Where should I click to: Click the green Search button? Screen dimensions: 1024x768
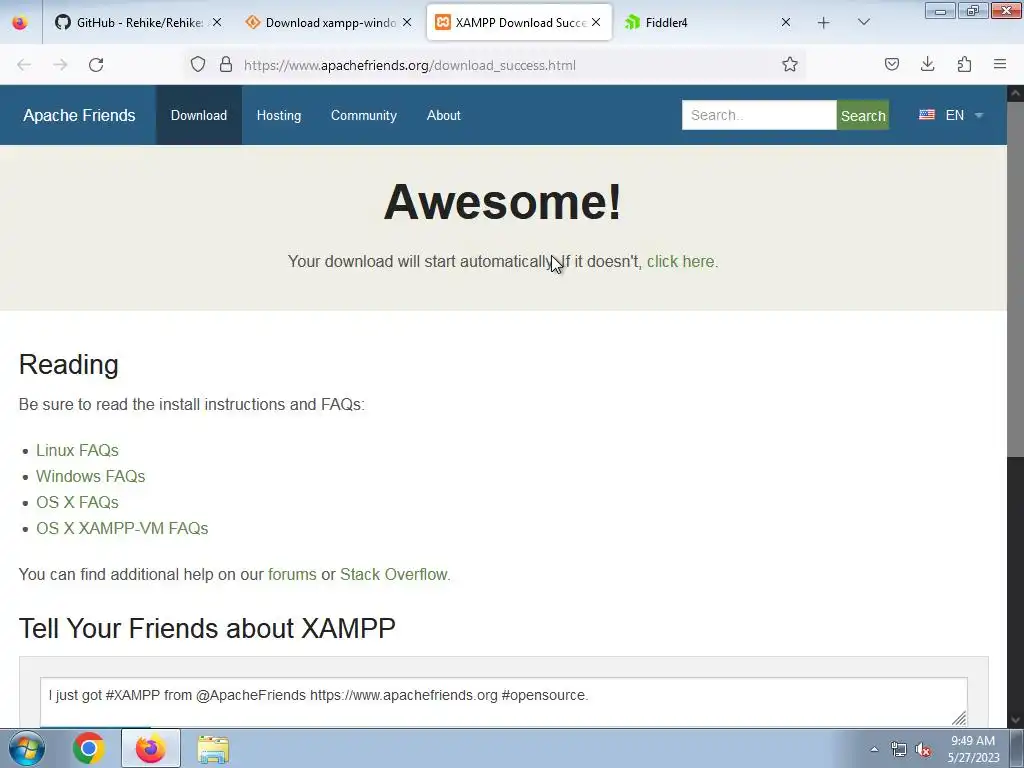pyautogui.click(x=863, y=115)
